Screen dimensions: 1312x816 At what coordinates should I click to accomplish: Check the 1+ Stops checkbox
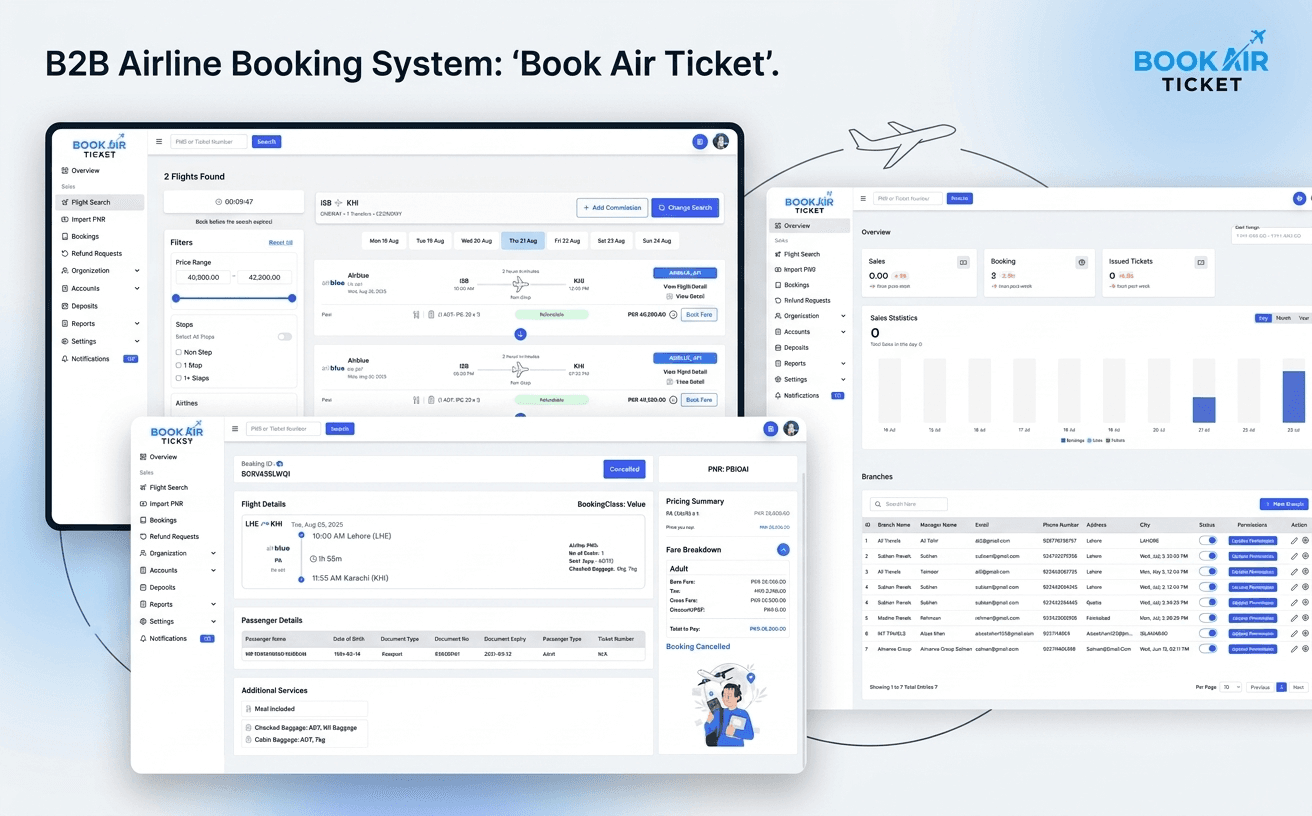point(179,379)
